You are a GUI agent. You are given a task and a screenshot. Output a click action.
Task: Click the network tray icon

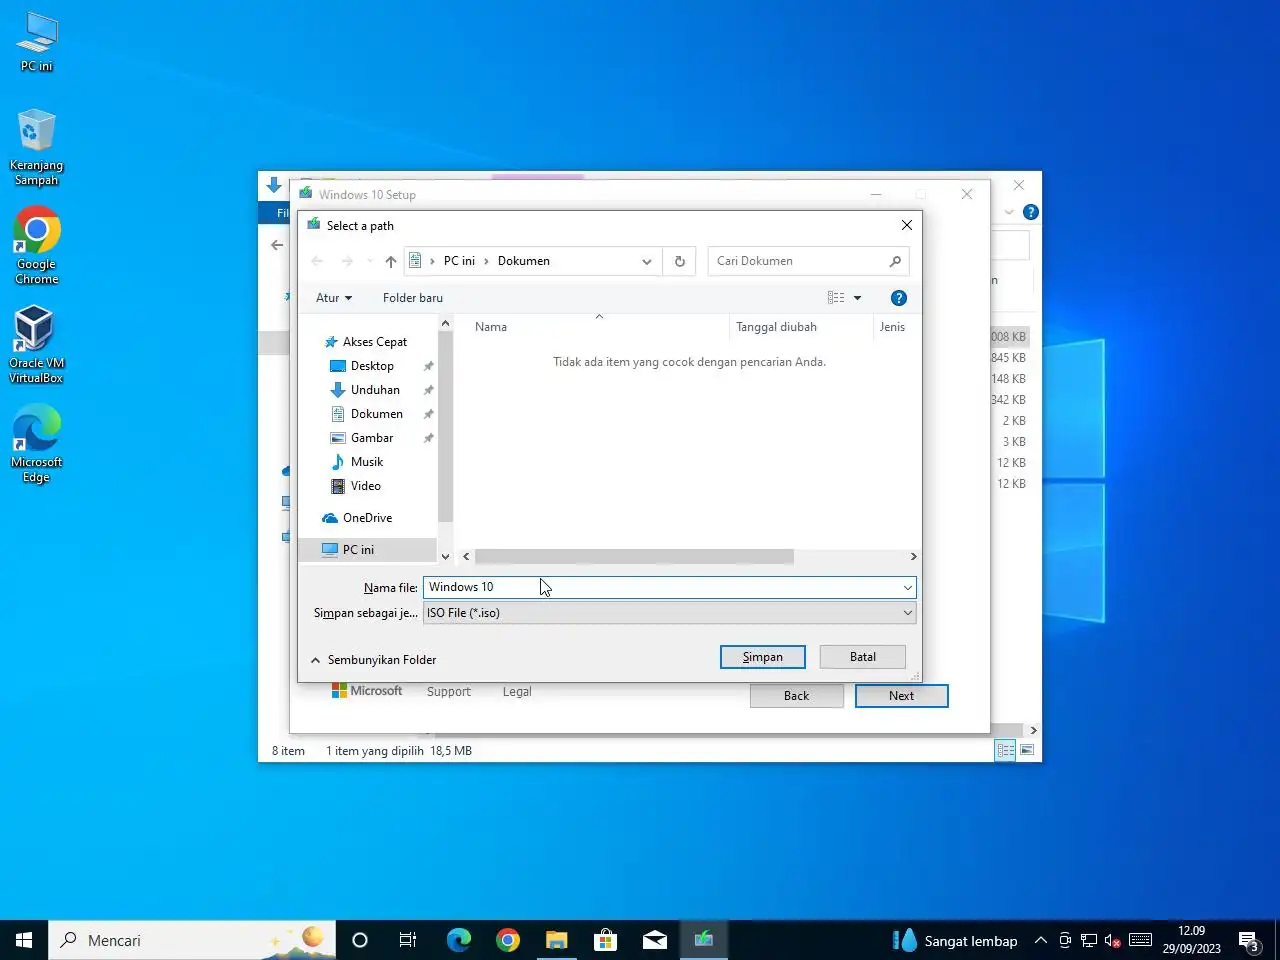point(1089,941)
